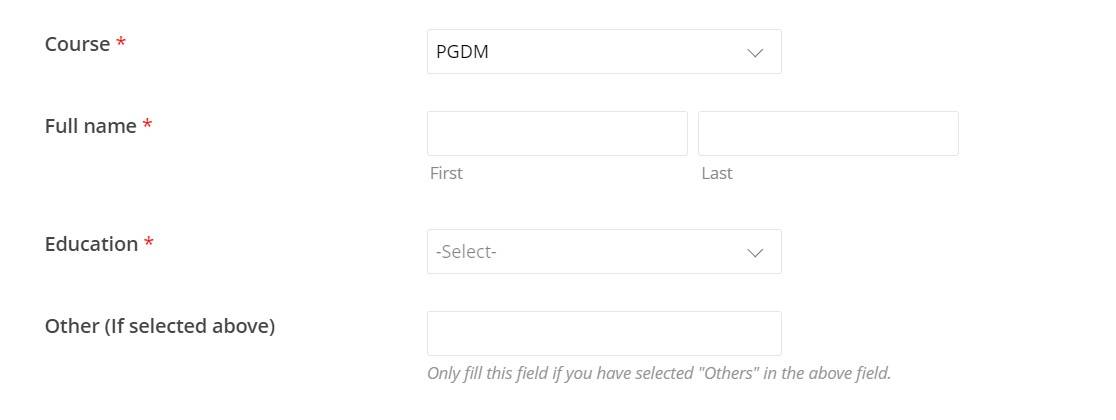Click the Education field label
The width and height of the screenshot is (1116, 420).
coord(91,244)
